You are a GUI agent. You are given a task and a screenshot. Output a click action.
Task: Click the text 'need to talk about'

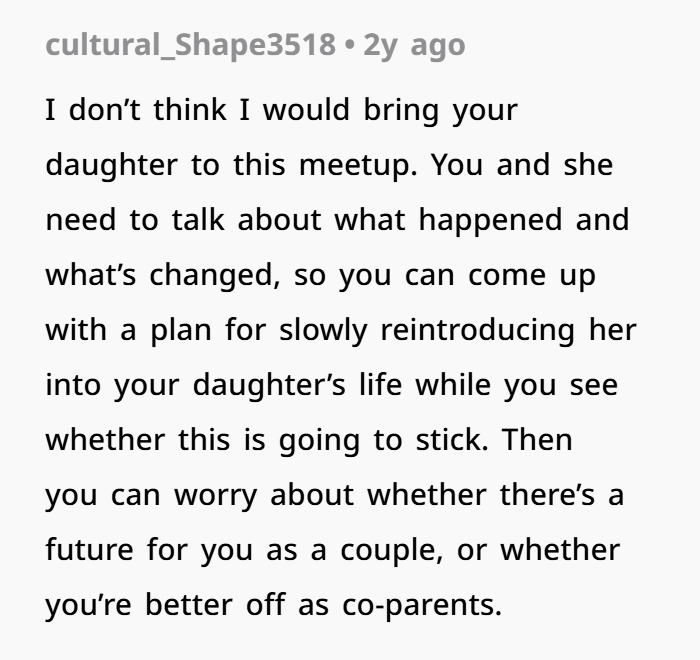pos(183,220)
